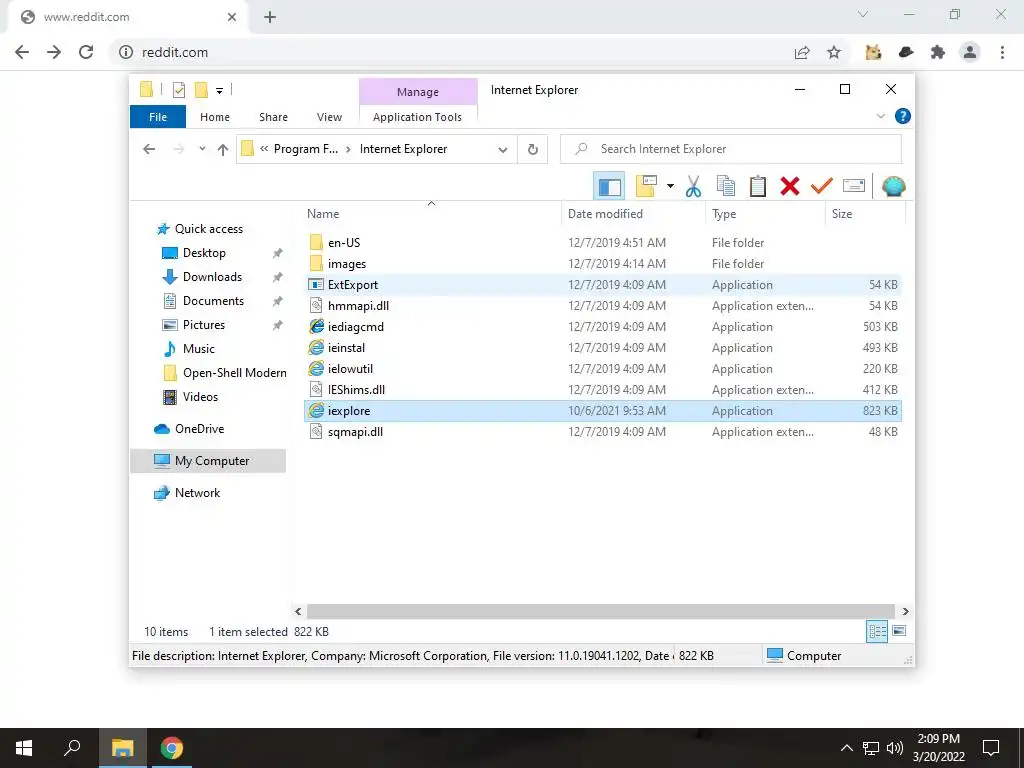Click Program F... in address path

click(x=306, y=149)
